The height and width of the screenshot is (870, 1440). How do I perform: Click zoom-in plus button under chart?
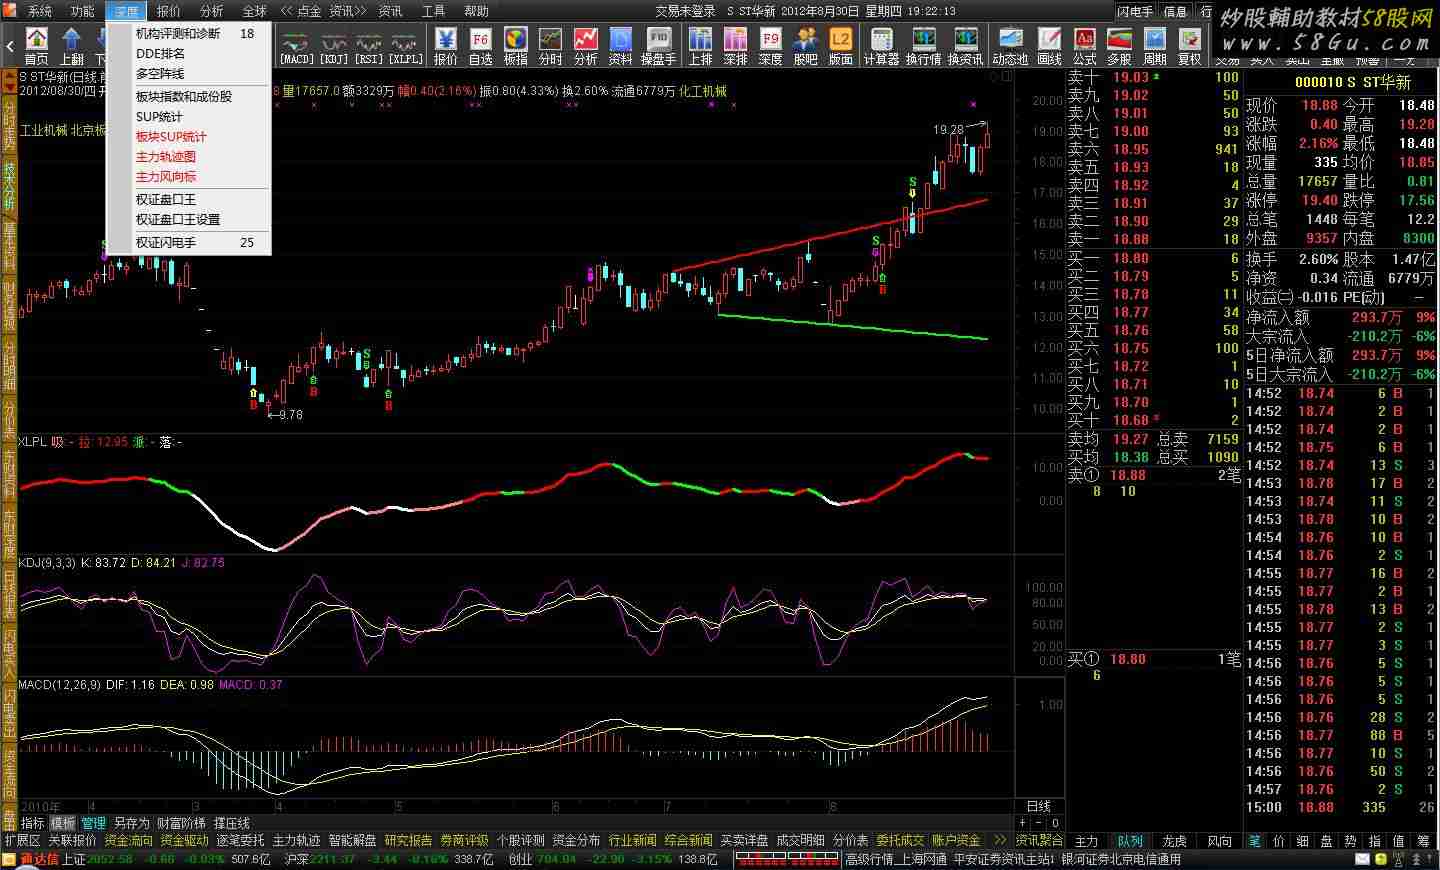(1022, 823)
